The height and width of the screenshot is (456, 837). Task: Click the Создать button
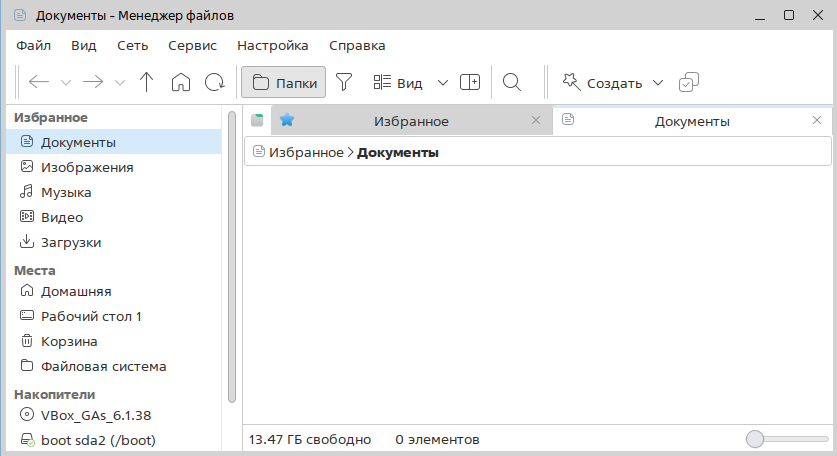coord(602,82)
